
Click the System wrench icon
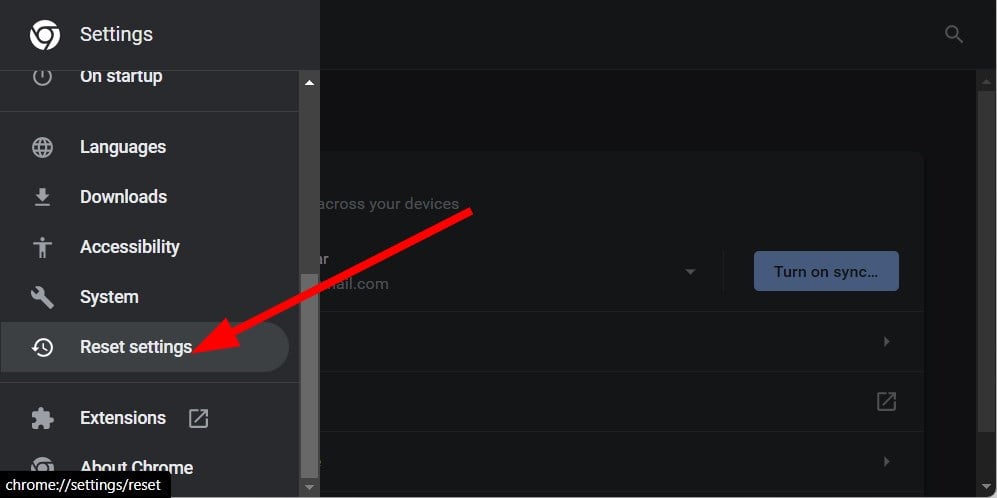[x=42, y=297]
